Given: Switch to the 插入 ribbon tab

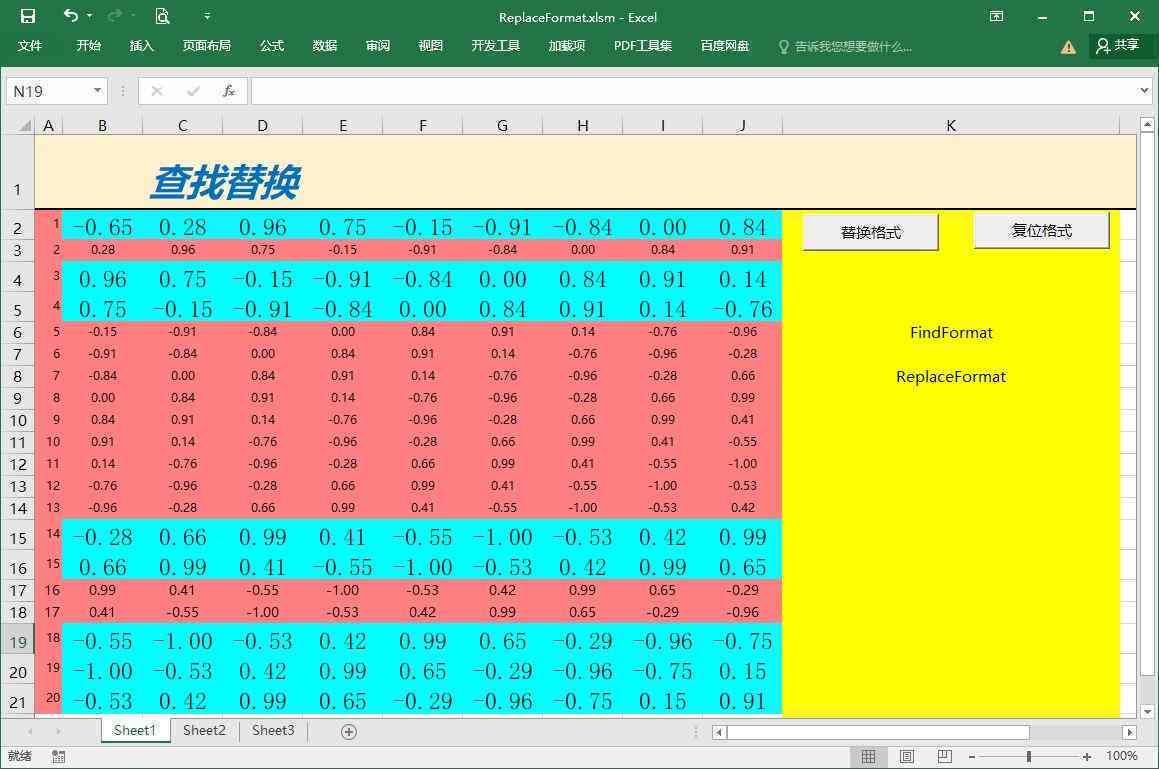Looking at the screenshot, I should click(x=141, y=46).
